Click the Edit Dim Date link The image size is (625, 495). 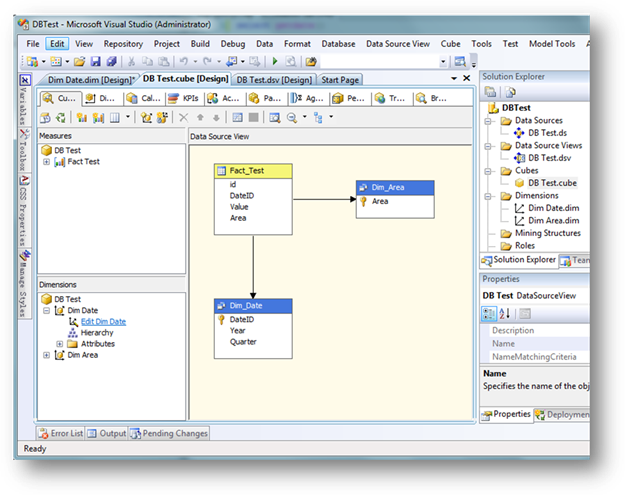[x=103, y=322]
